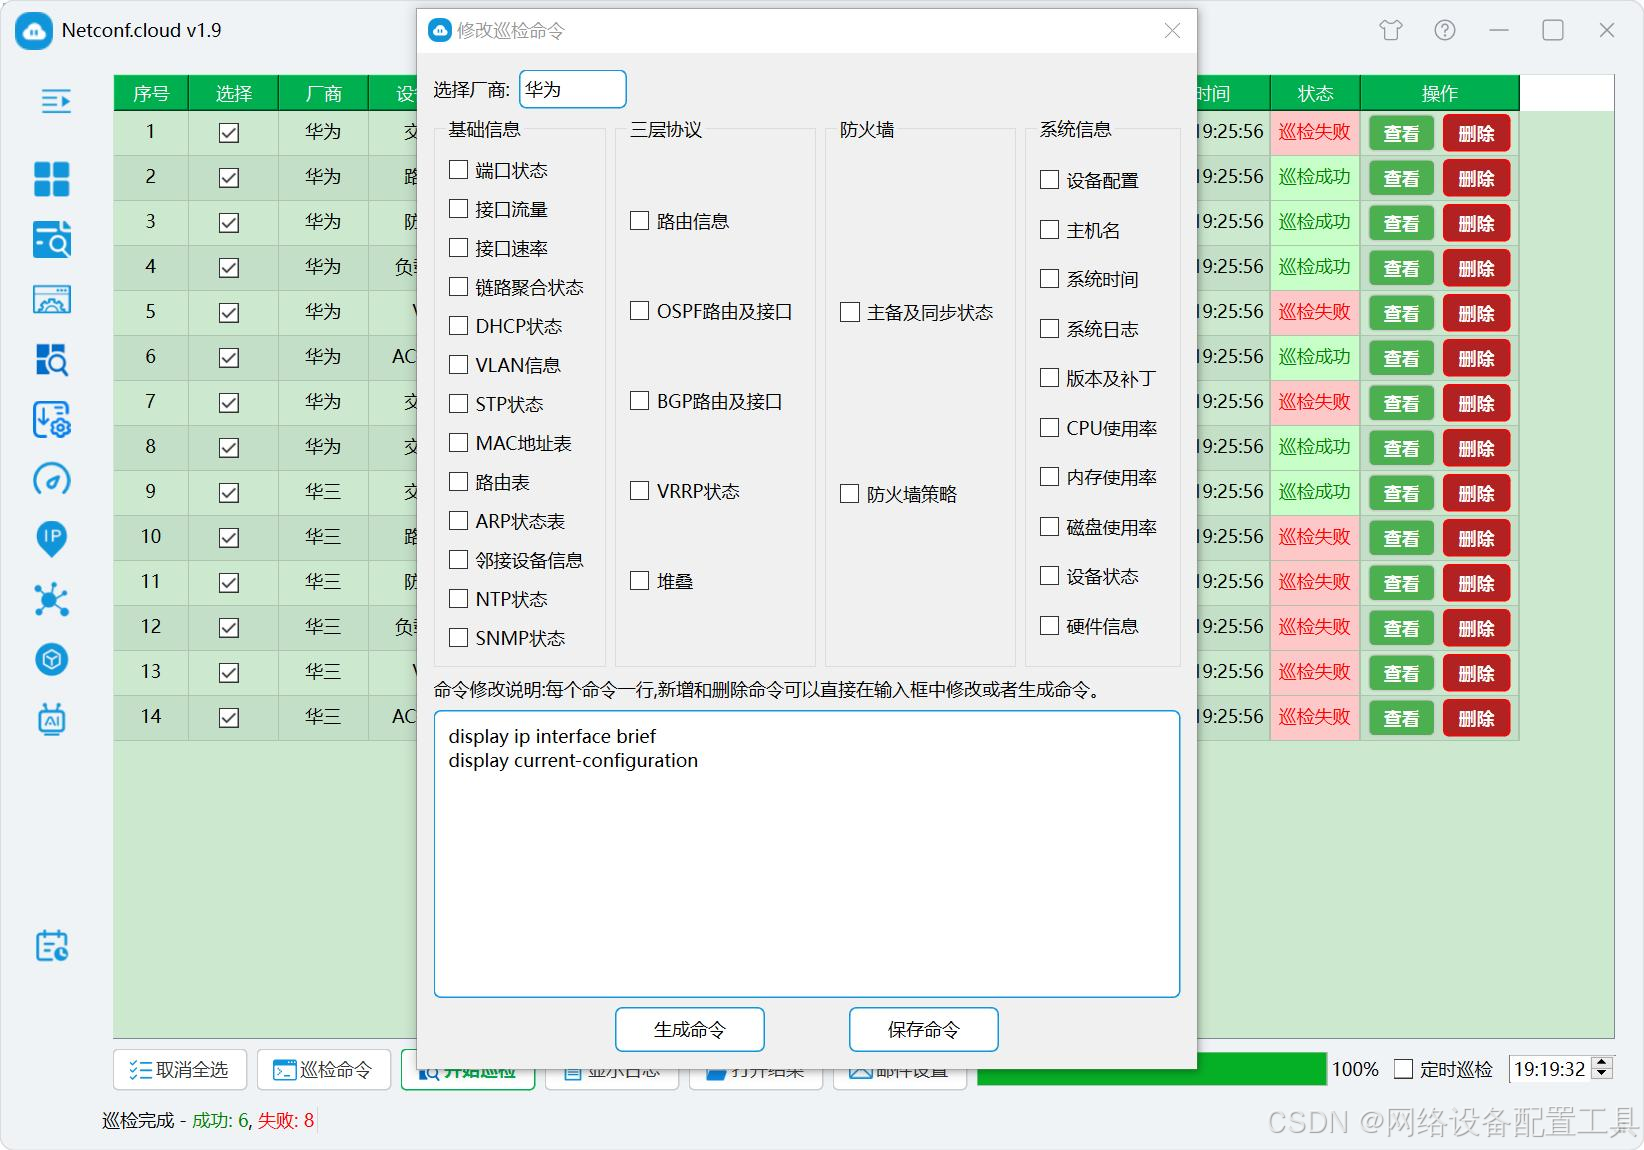Close the 修改巡检命令 dialog

point(1173,31)
